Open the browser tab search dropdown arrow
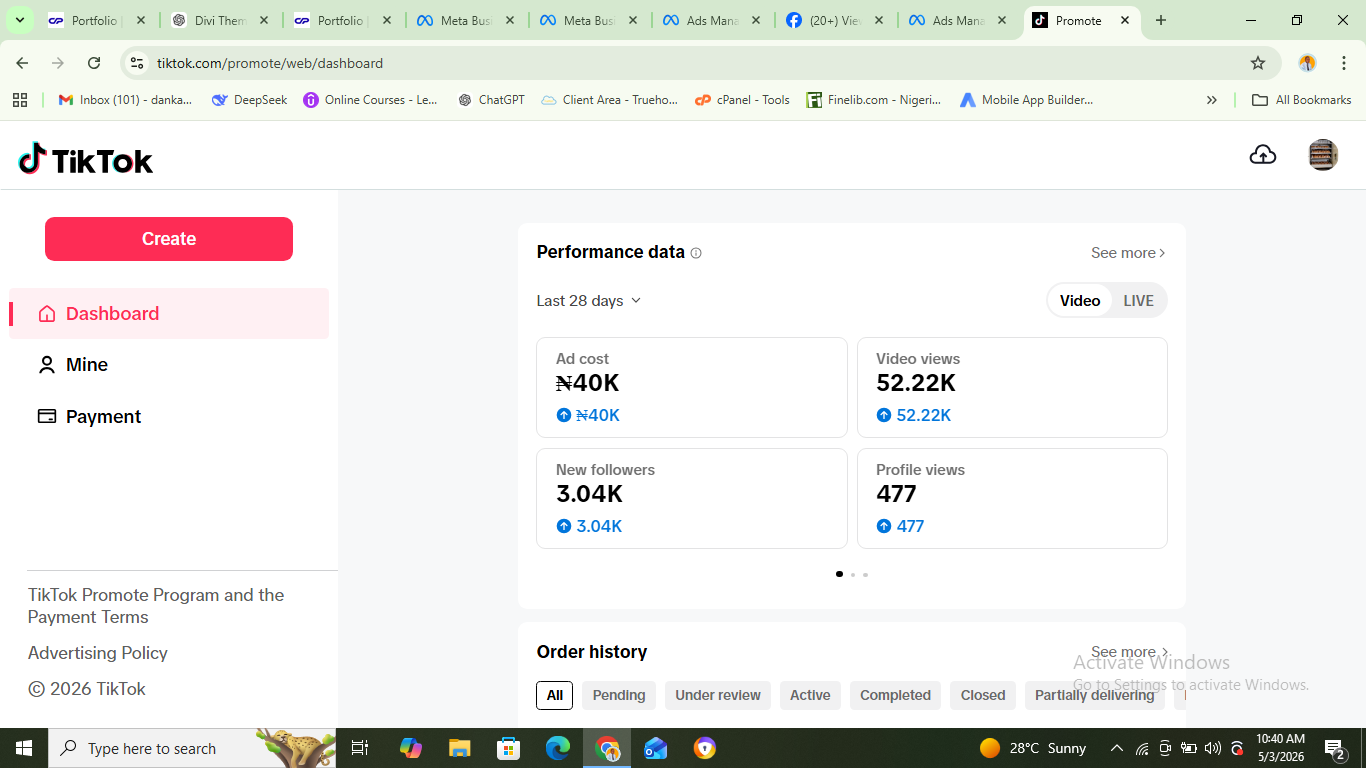This screenshot has height=768, width=1366. [x=19, y=20]
